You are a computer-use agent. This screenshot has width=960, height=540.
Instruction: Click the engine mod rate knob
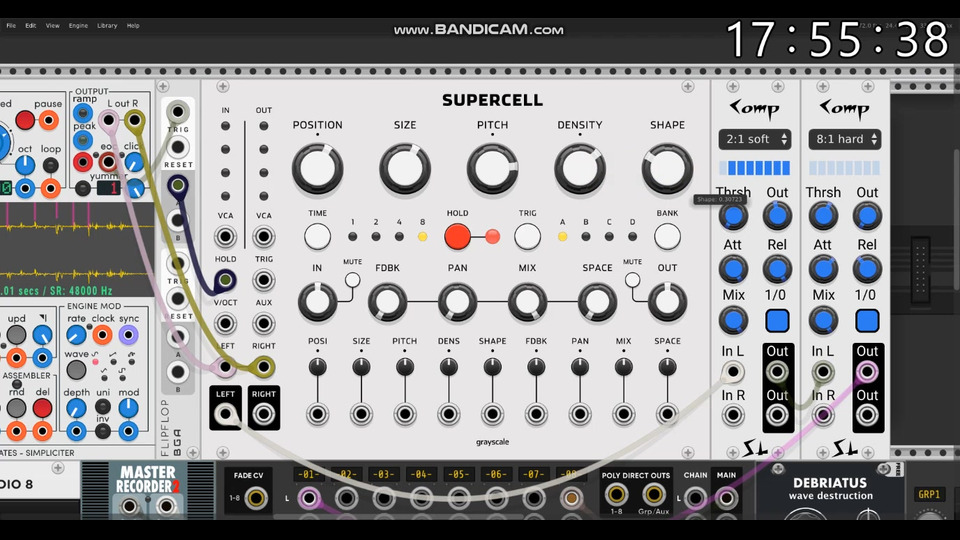[x=76, y=335]
